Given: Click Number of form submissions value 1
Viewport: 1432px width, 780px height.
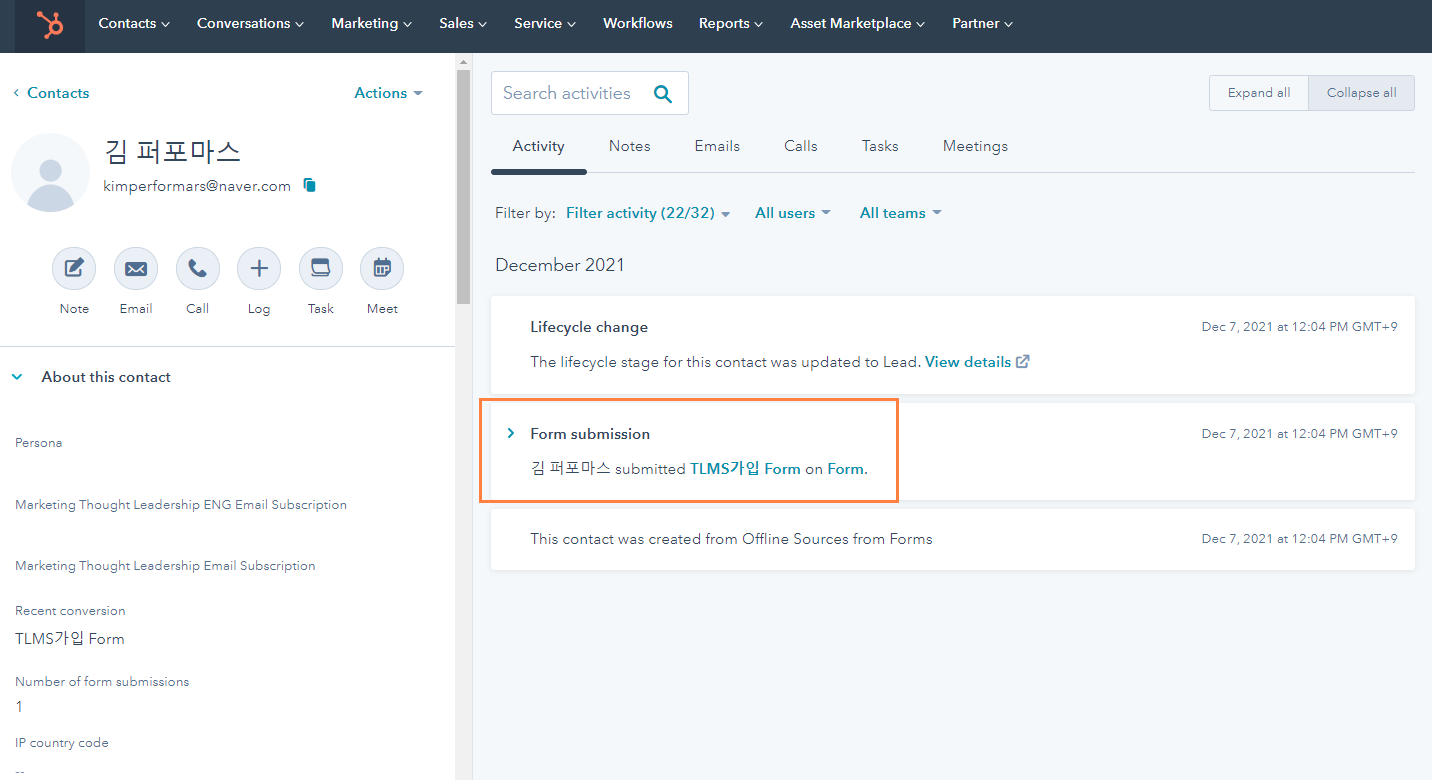Looking at the screenshot, I should [19, 707].
